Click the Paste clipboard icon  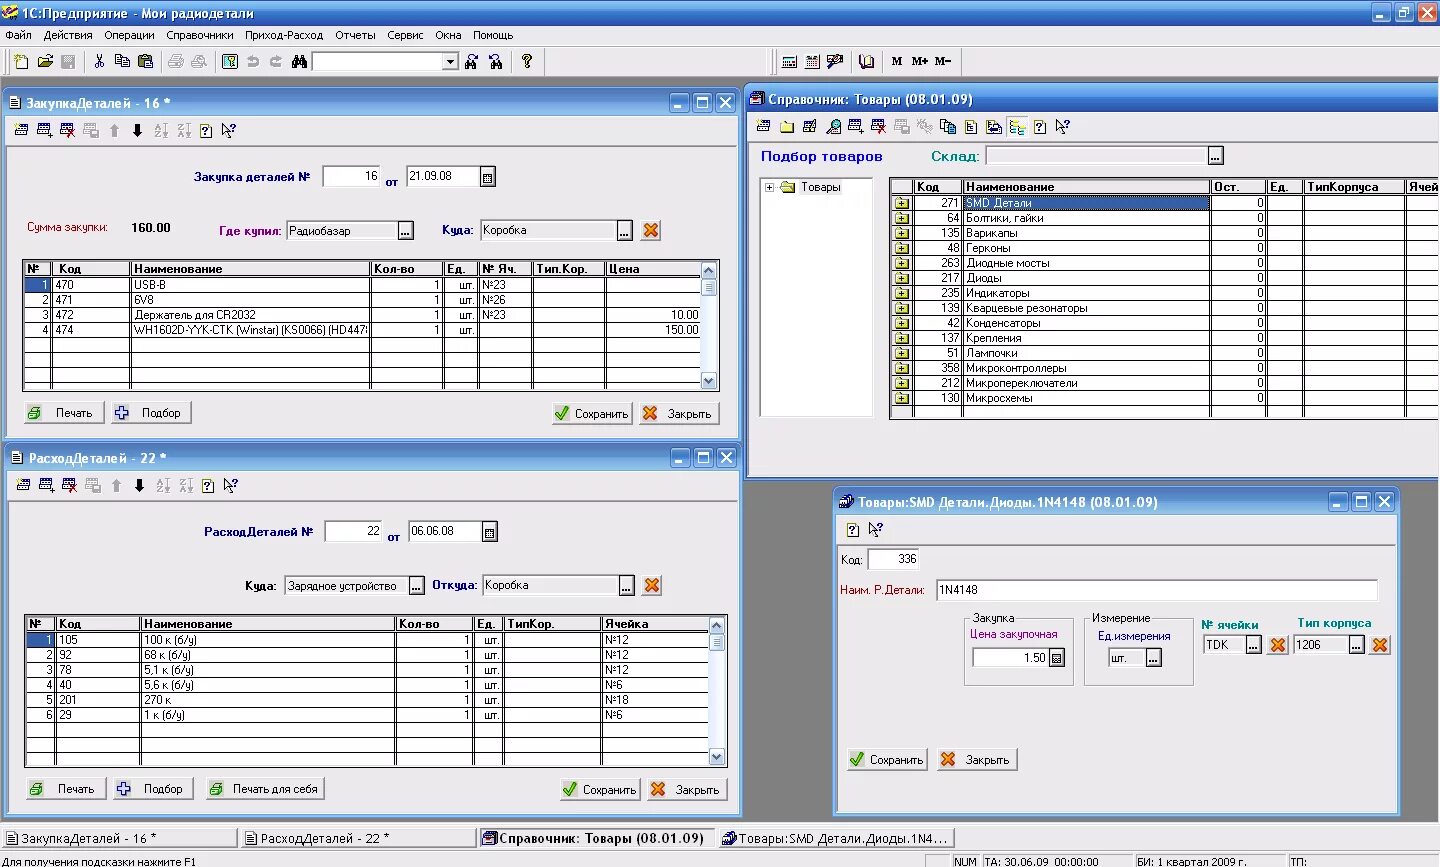tap(145, 61)
